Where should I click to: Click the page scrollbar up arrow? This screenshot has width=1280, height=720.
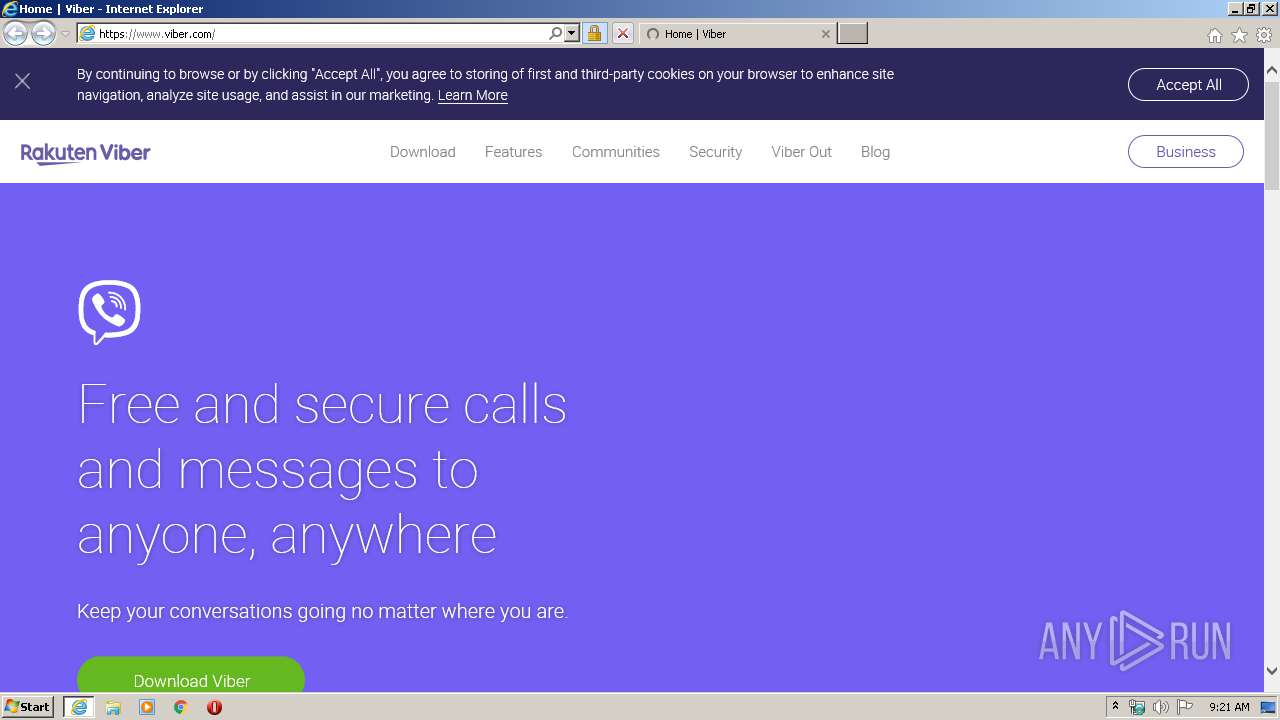(x=1272, y=71)
